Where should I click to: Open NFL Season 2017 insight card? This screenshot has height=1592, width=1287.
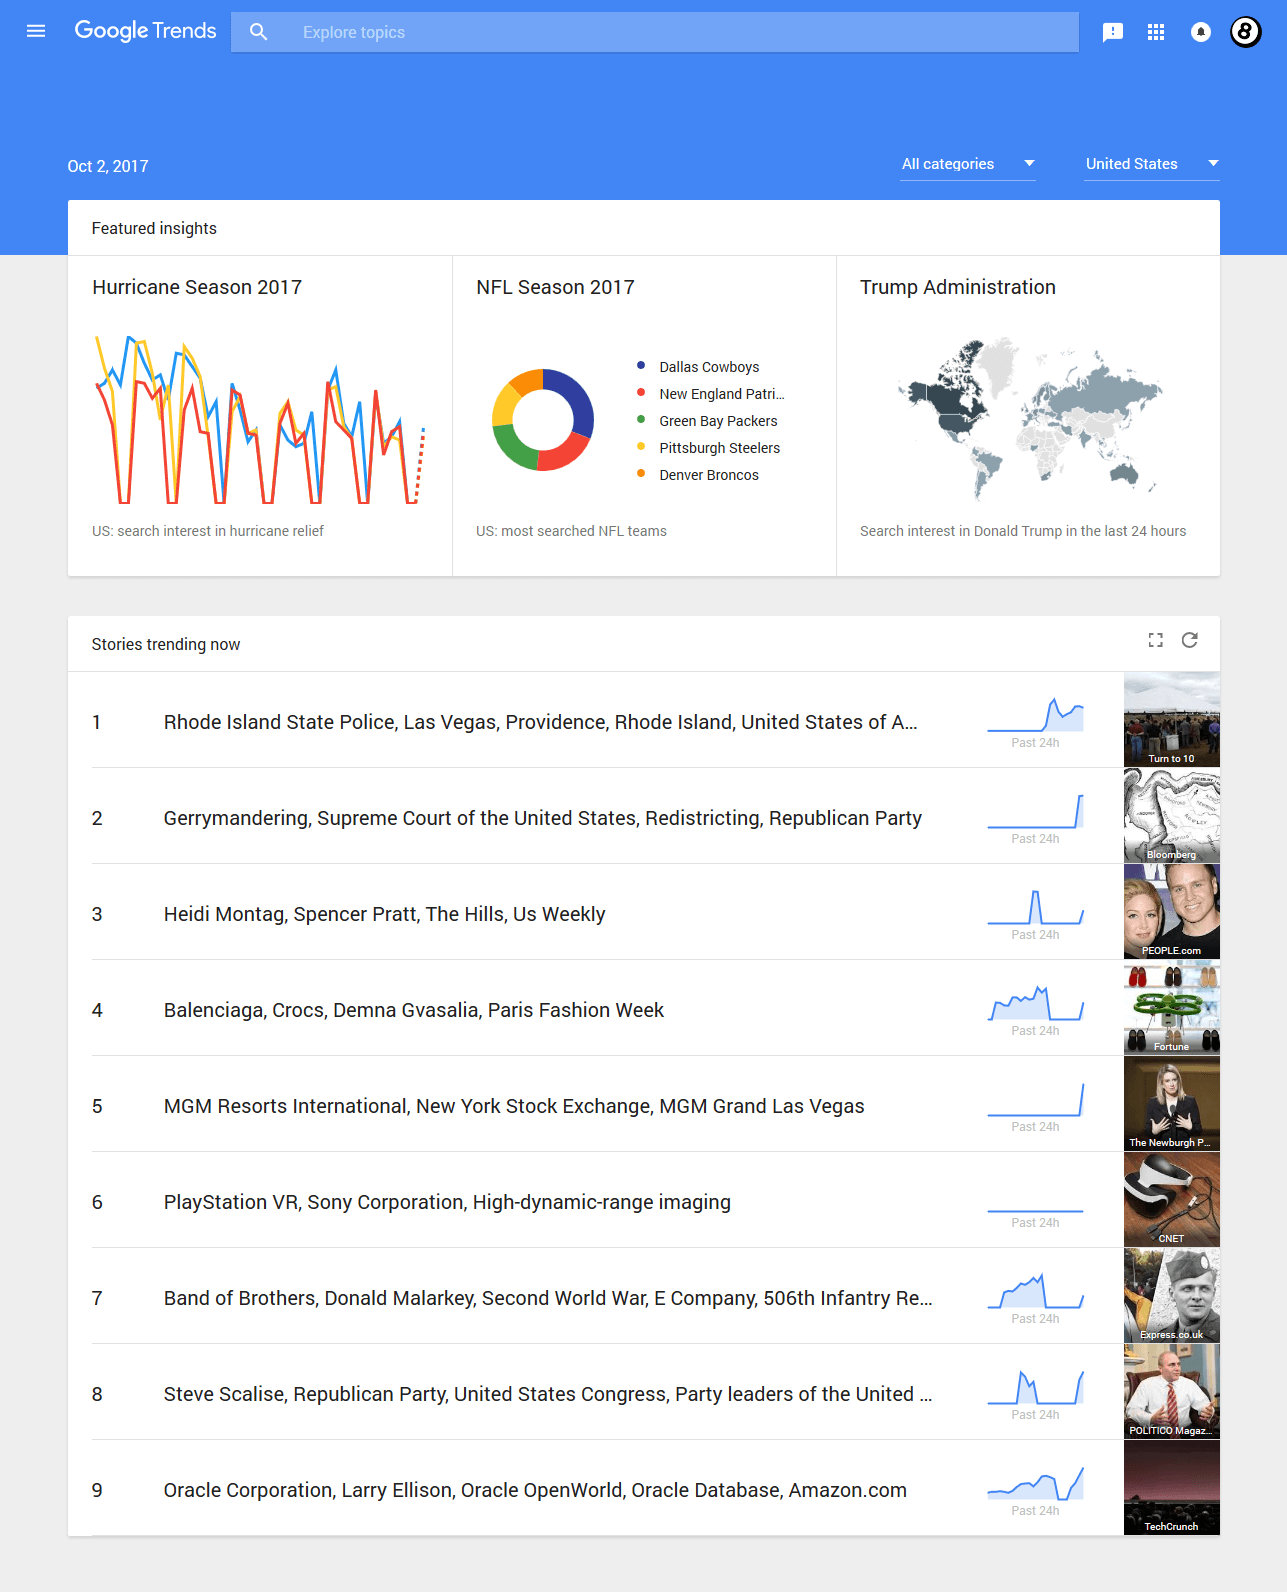coord(644,416)
